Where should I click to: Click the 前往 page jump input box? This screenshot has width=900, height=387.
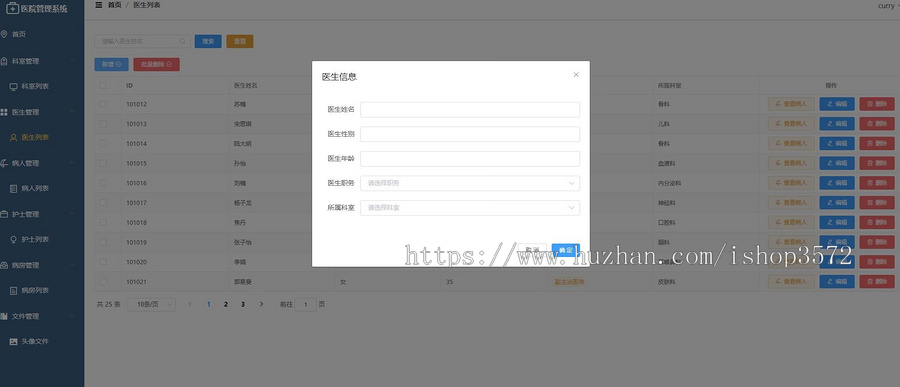pyautogui.click(x=305, y=304)
